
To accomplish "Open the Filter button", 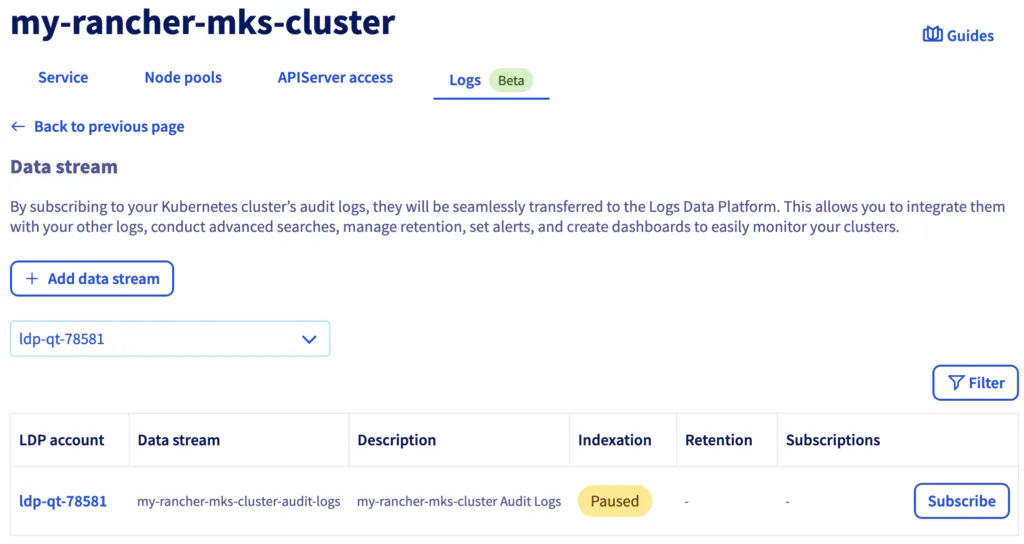I will point(975,383).
